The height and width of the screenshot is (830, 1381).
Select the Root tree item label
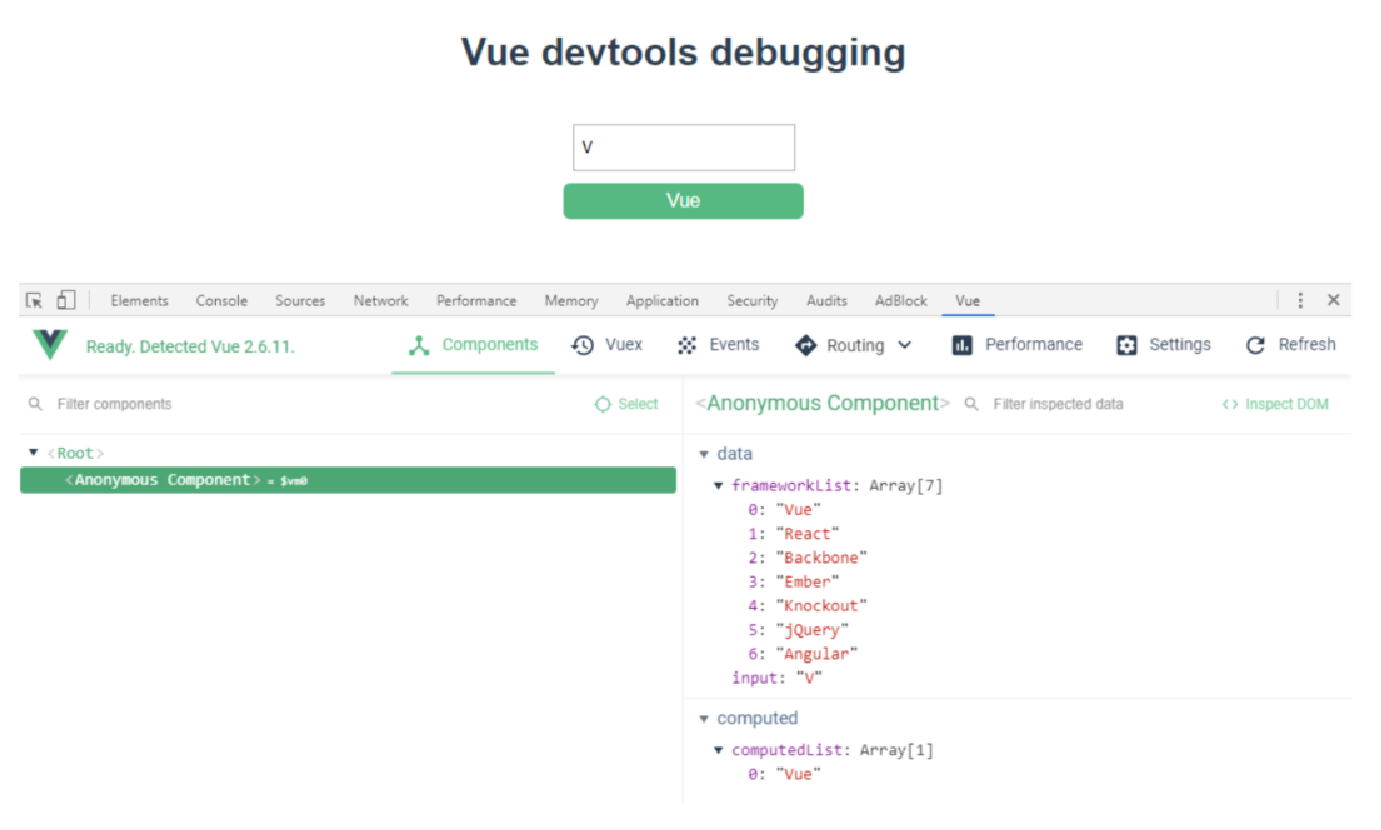coord(75,453)
